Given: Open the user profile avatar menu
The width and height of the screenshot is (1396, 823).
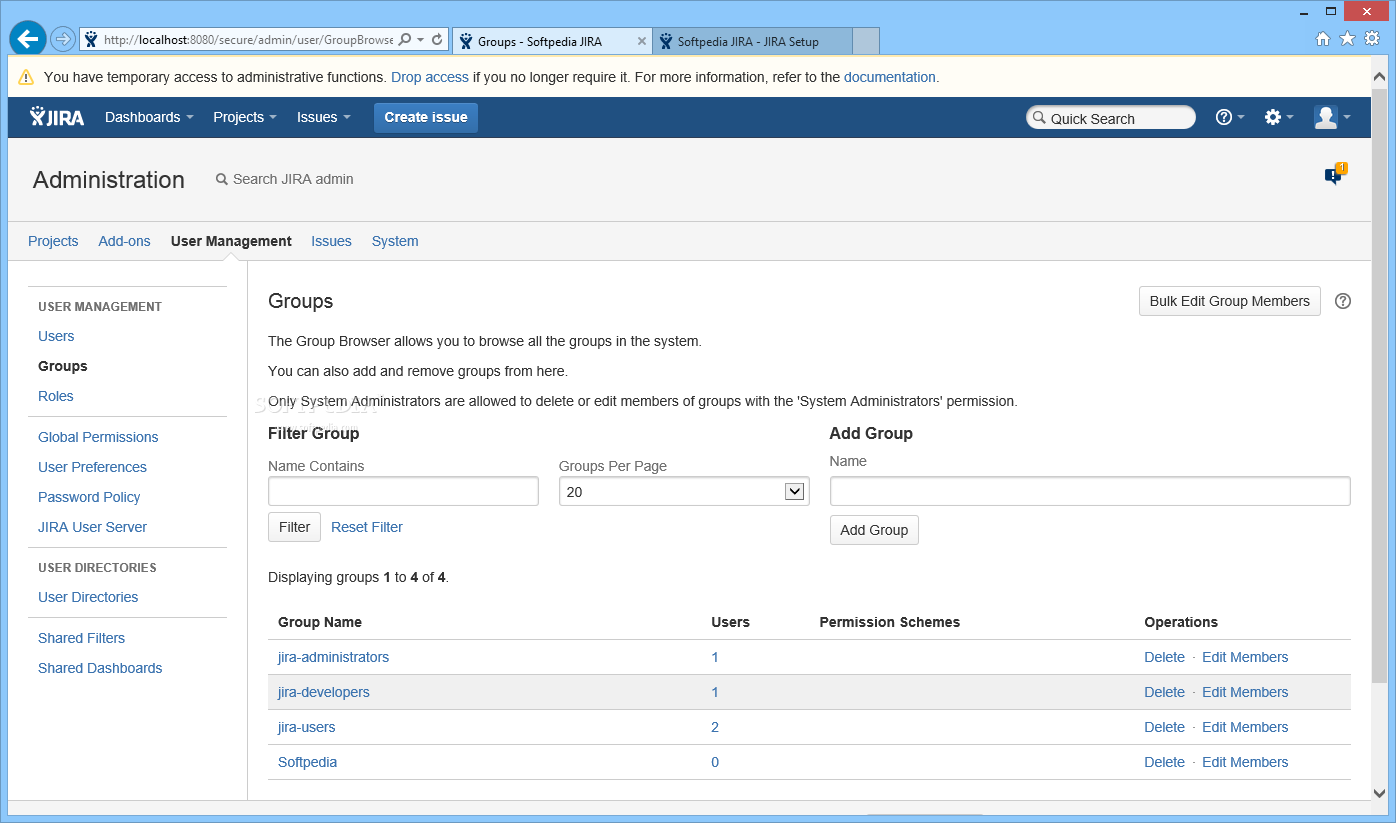Looking at the screenshot, I should [1332, 117].
